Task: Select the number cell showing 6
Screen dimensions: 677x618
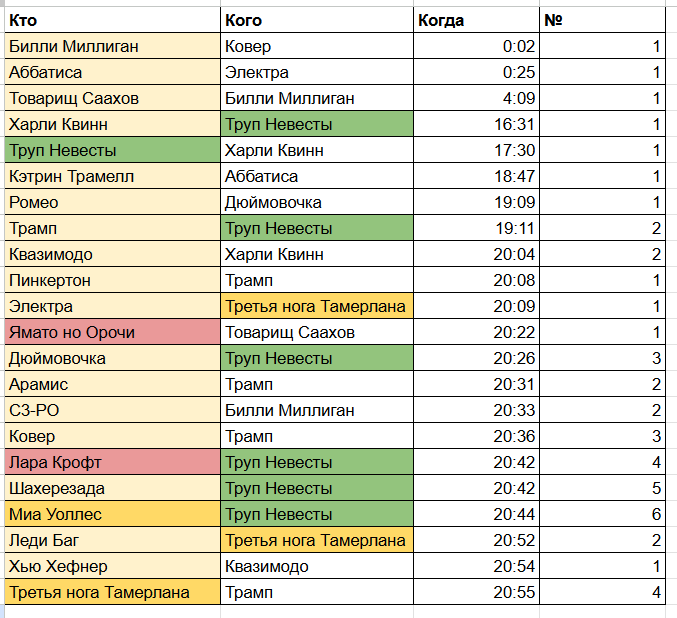Action: pos(602,514)
